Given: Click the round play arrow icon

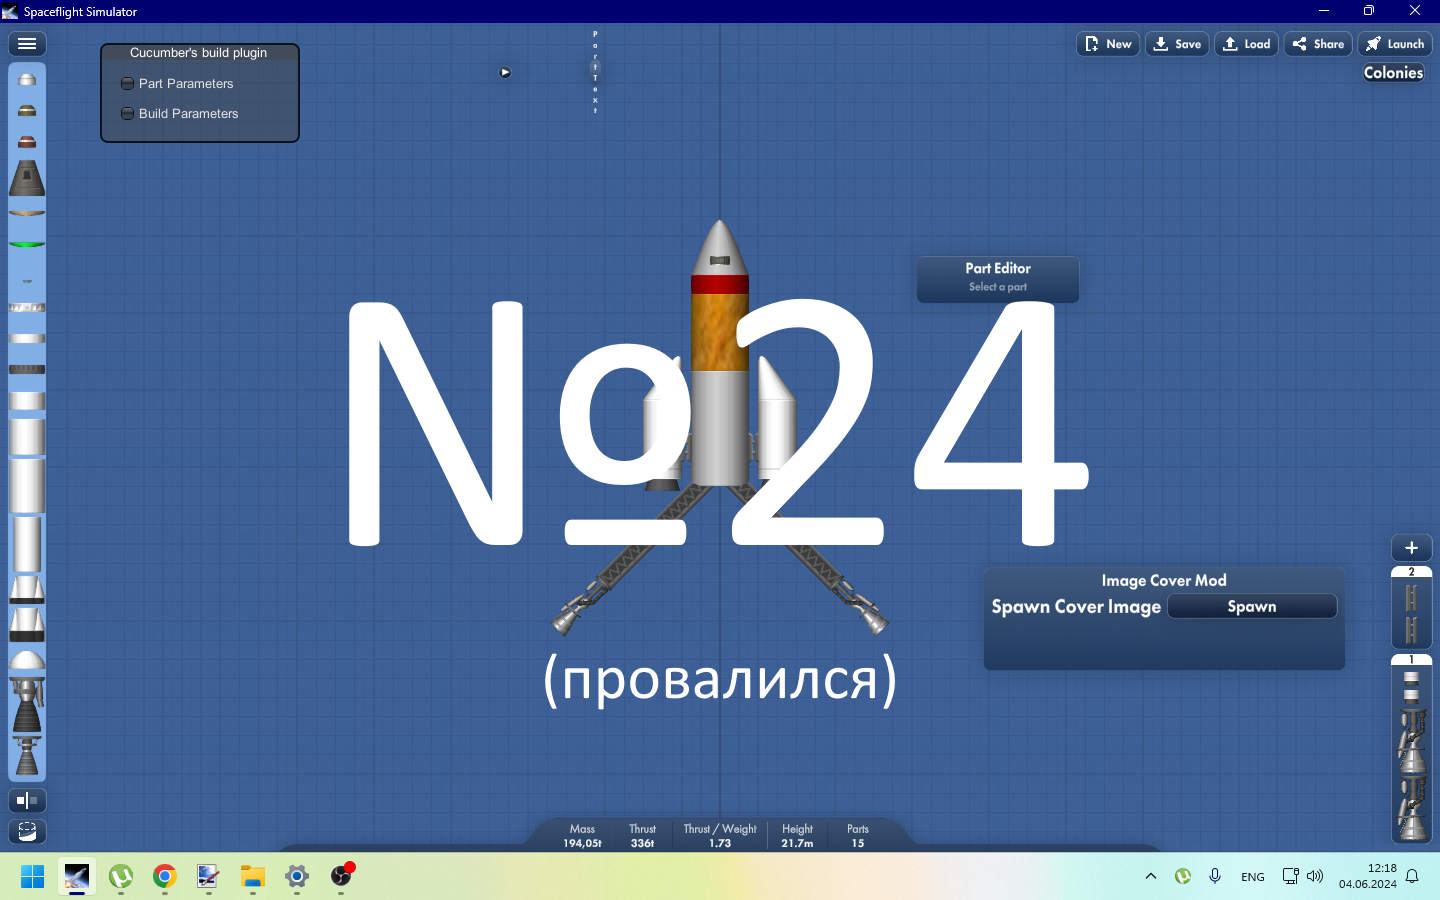Looking at the screenshot, I should 505,72.
